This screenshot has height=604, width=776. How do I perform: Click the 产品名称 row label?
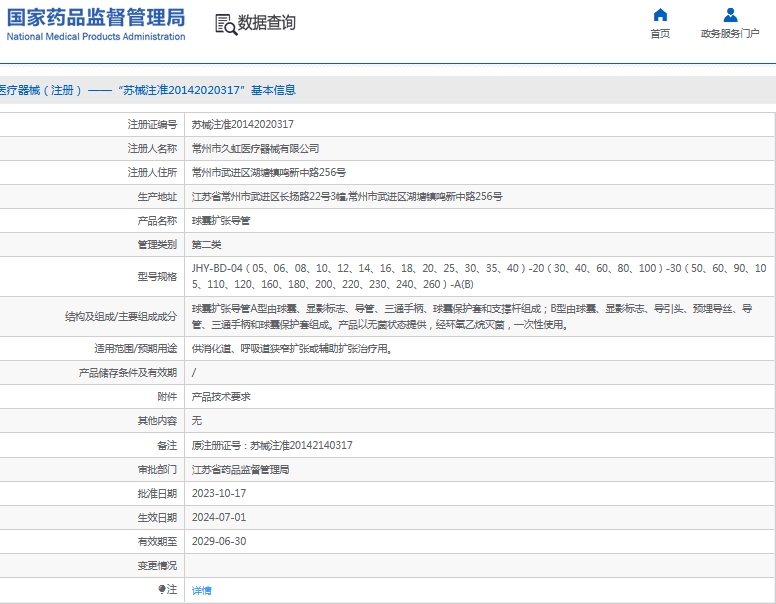click(x=157, y=220)
